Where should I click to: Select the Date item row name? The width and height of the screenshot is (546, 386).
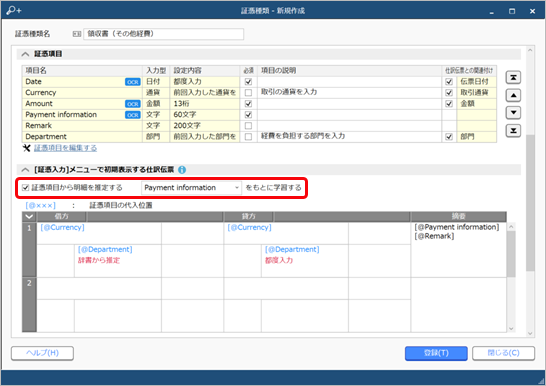pos(33,82)
